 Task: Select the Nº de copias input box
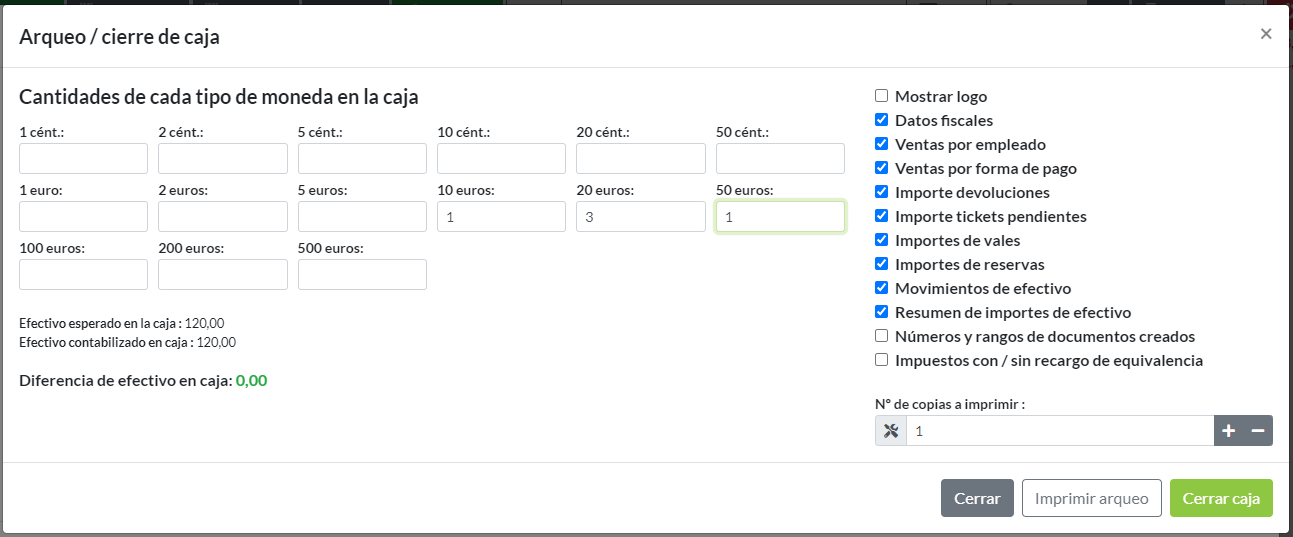pos(1059,431)
